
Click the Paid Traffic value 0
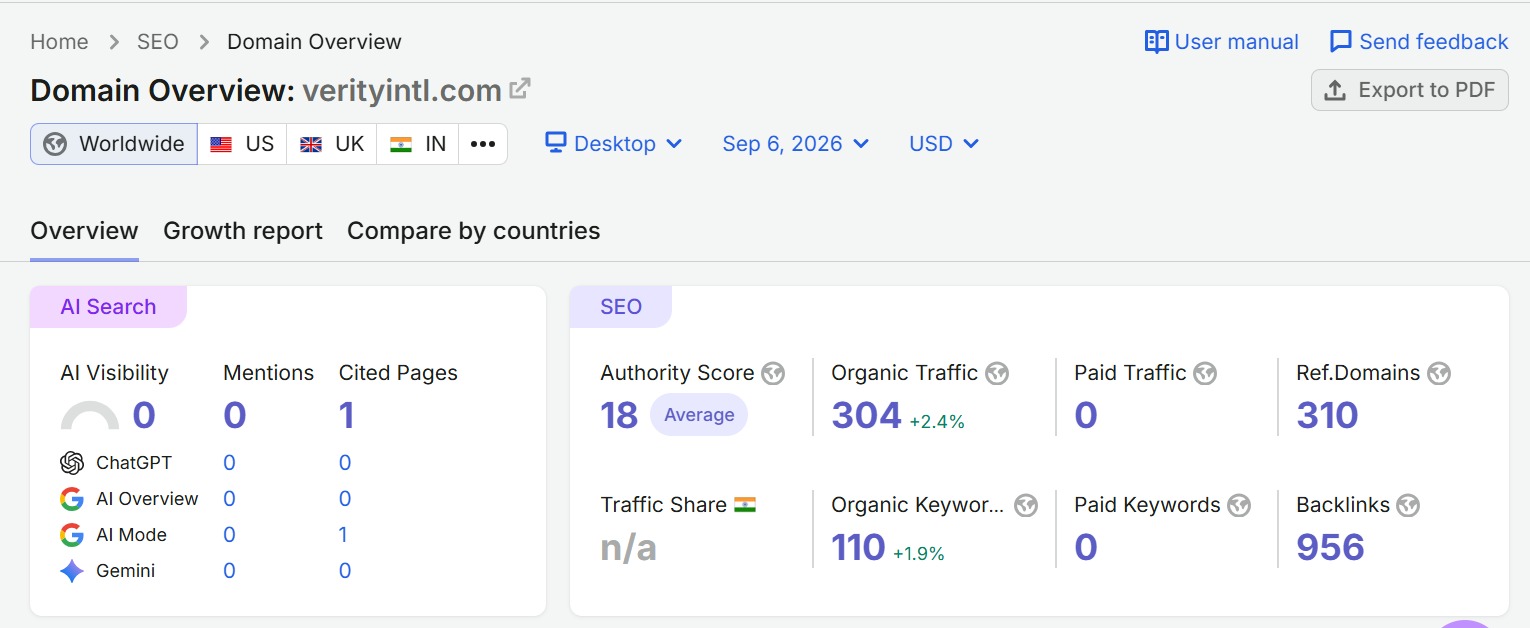(x=1086, y=415)
